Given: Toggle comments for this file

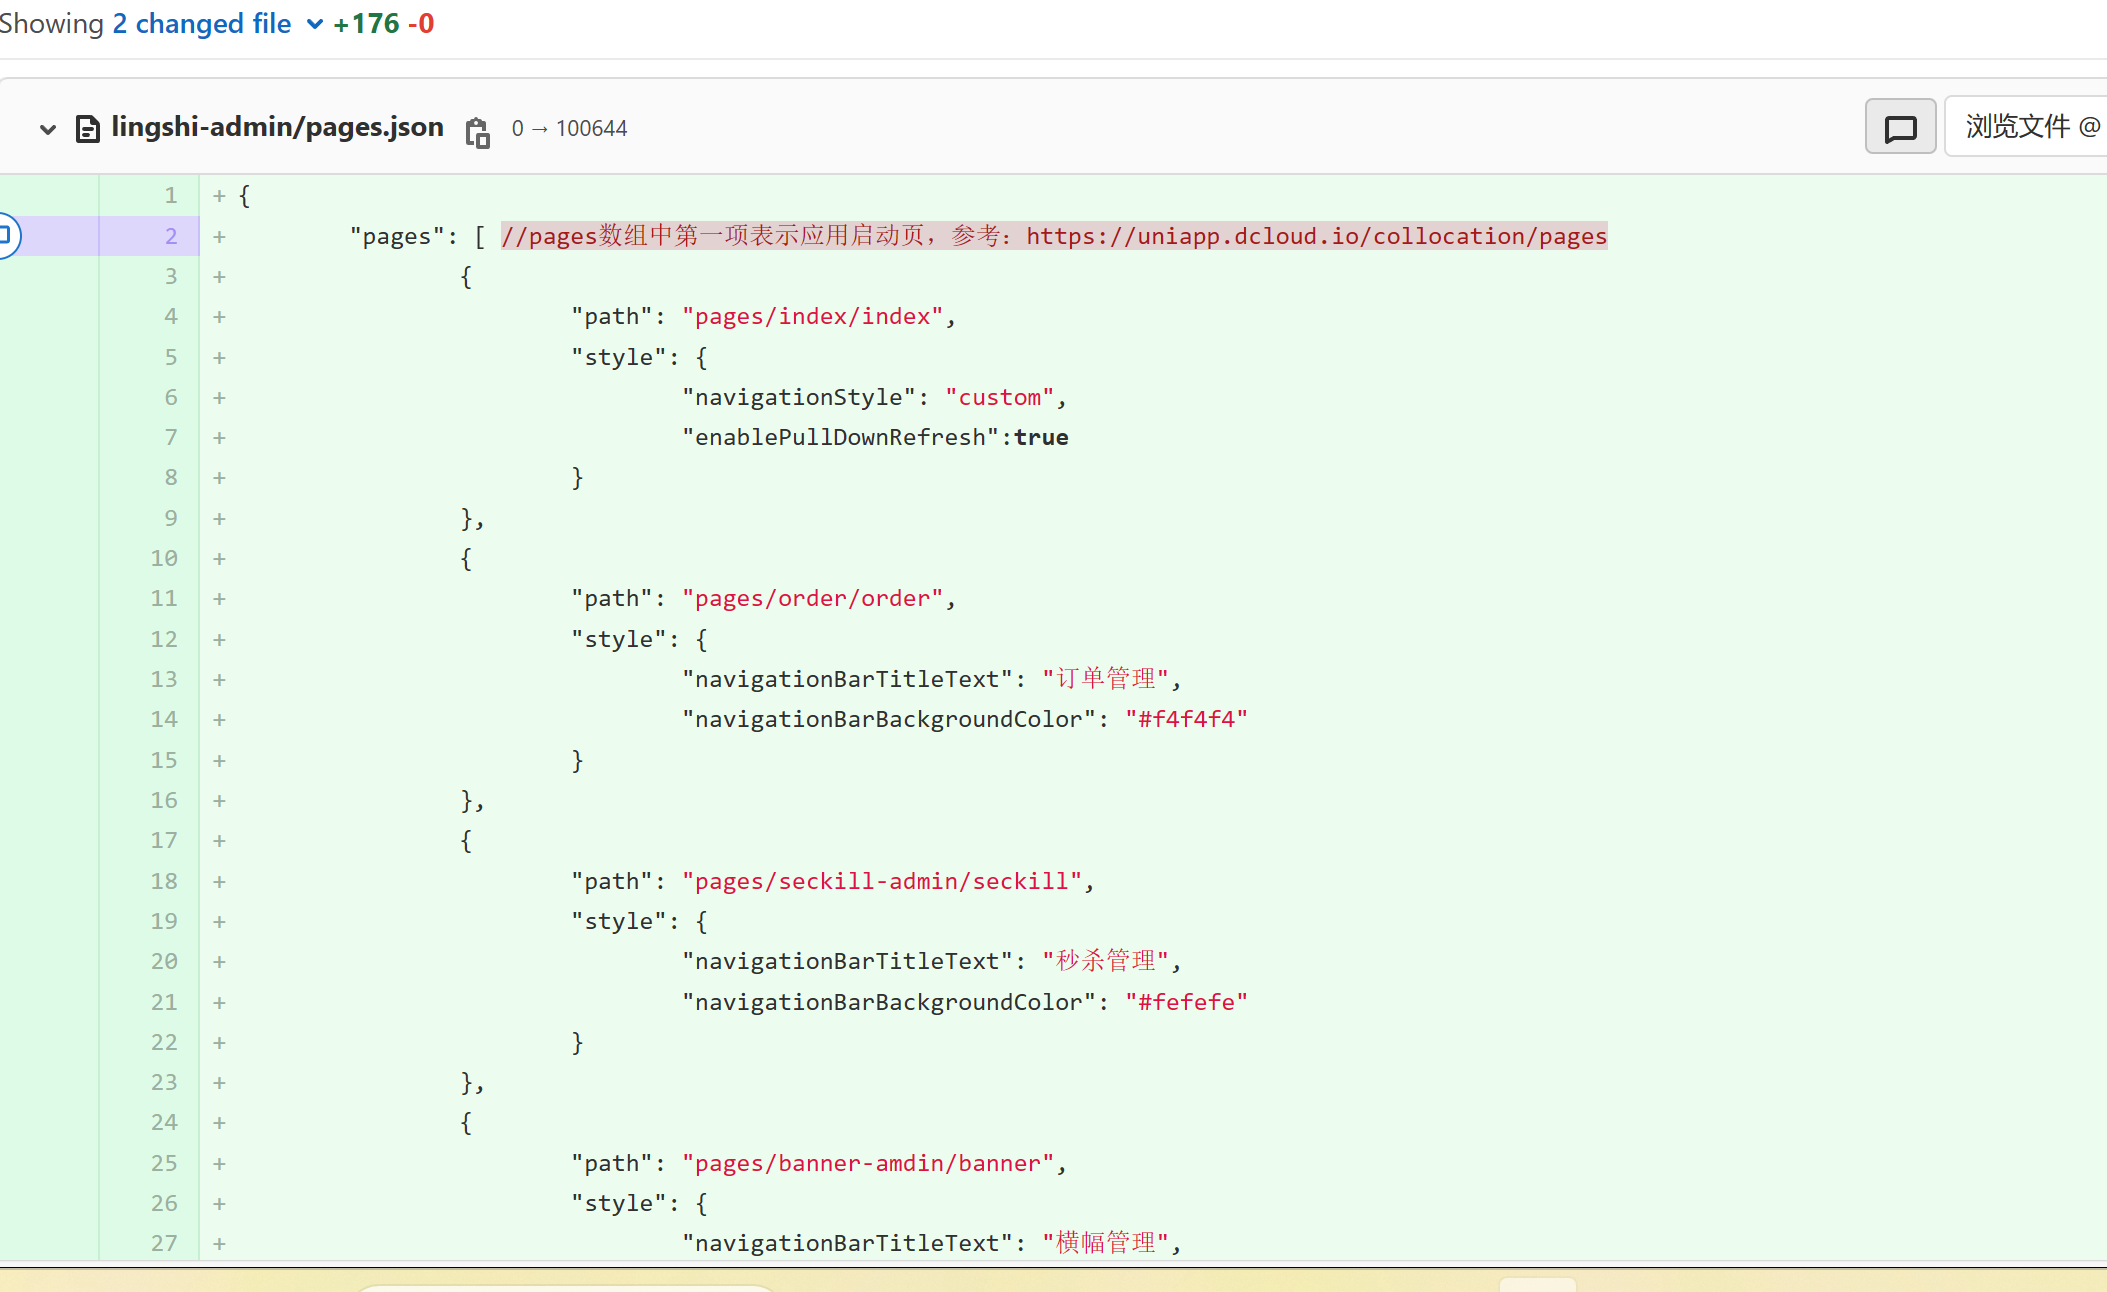Looking at the screenshot, I should (1899, 127).
